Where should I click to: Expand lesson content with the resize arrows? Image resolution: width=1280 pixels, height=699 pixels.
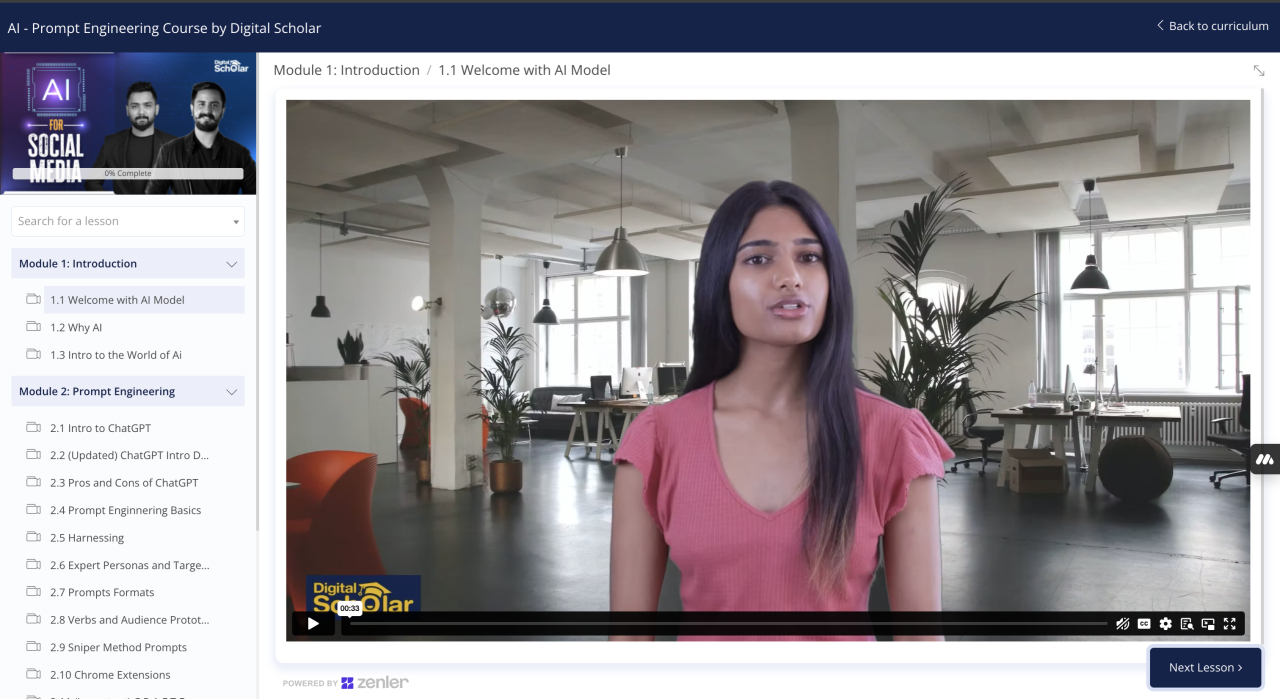tap(1259, 70)
